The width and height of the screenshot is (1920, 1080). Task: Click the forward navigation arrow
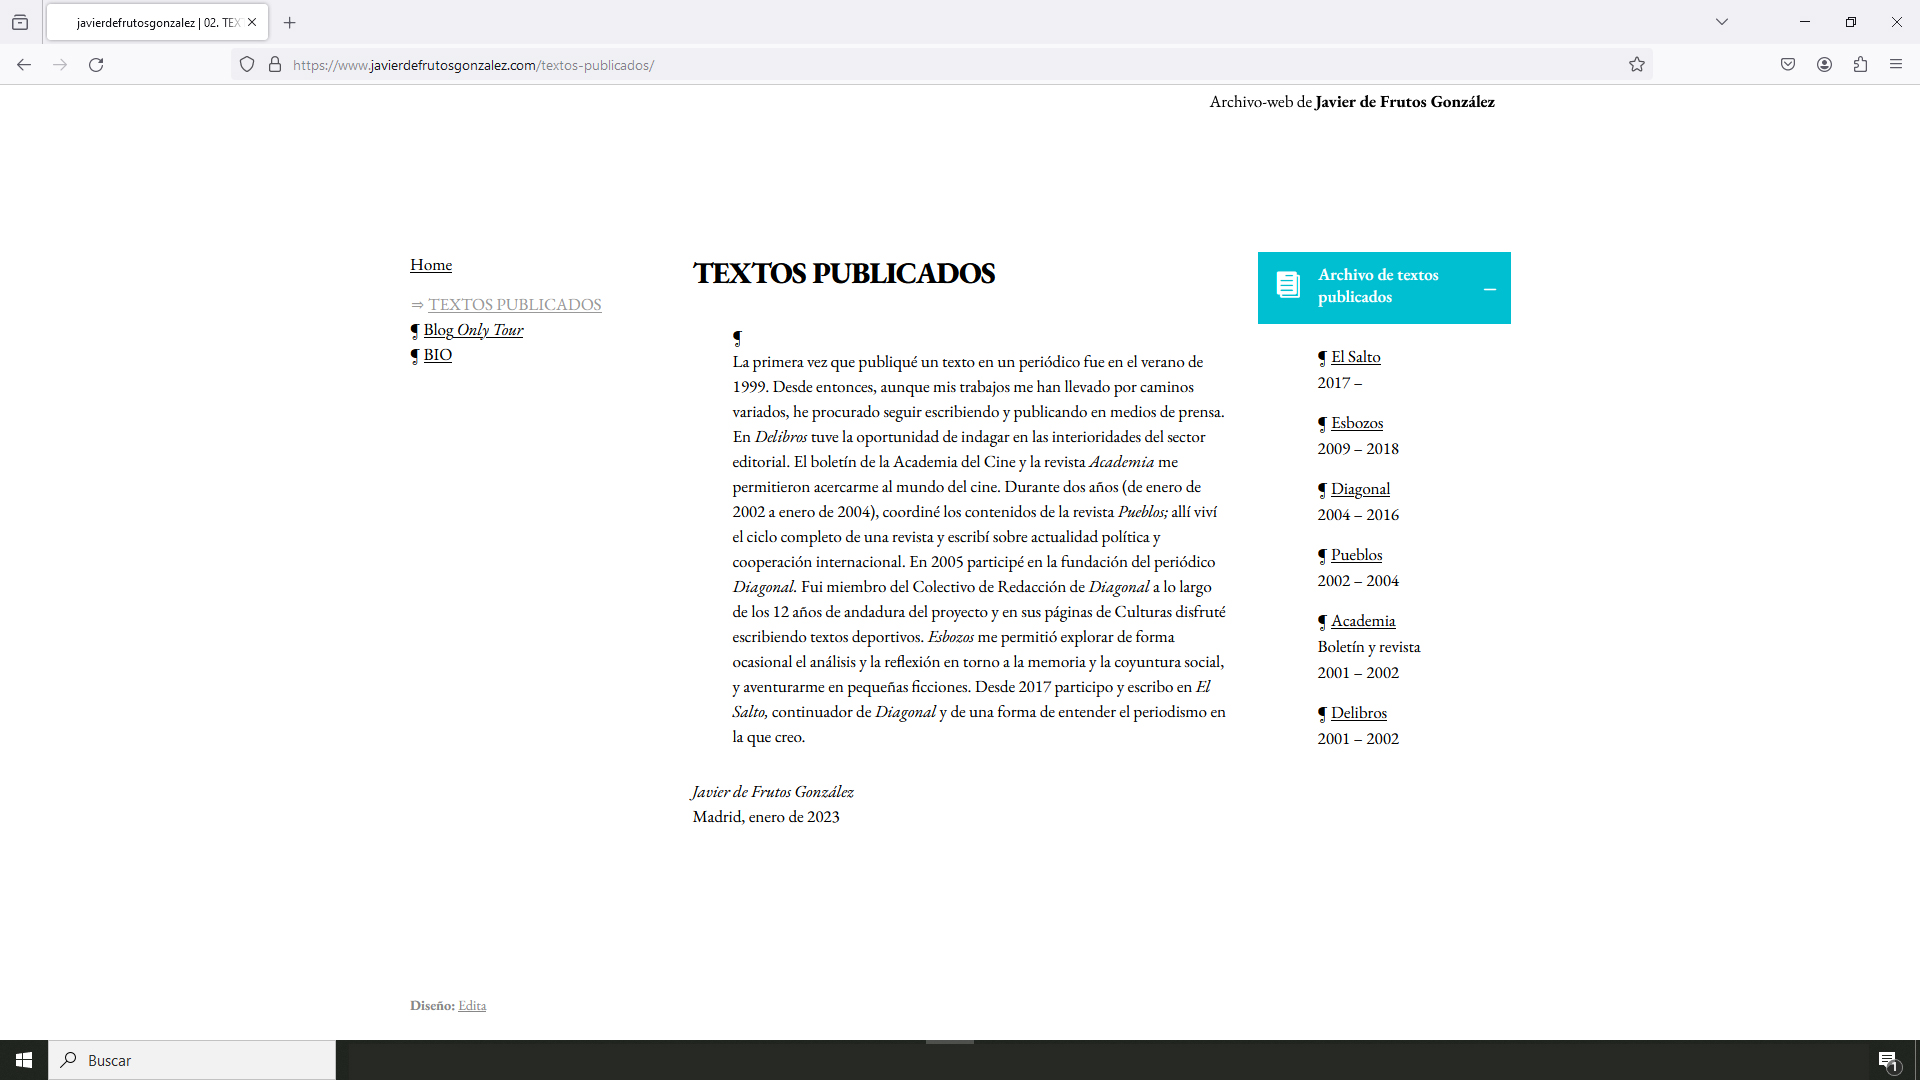click(x=60, y=65)
